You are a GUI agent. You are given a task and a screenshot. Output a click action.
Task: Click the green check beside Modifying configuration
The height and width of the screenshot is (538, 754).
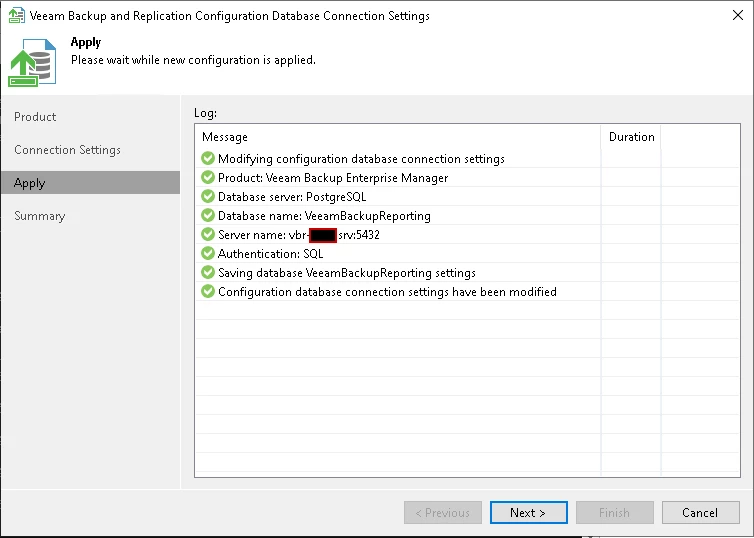coord(208,159)
